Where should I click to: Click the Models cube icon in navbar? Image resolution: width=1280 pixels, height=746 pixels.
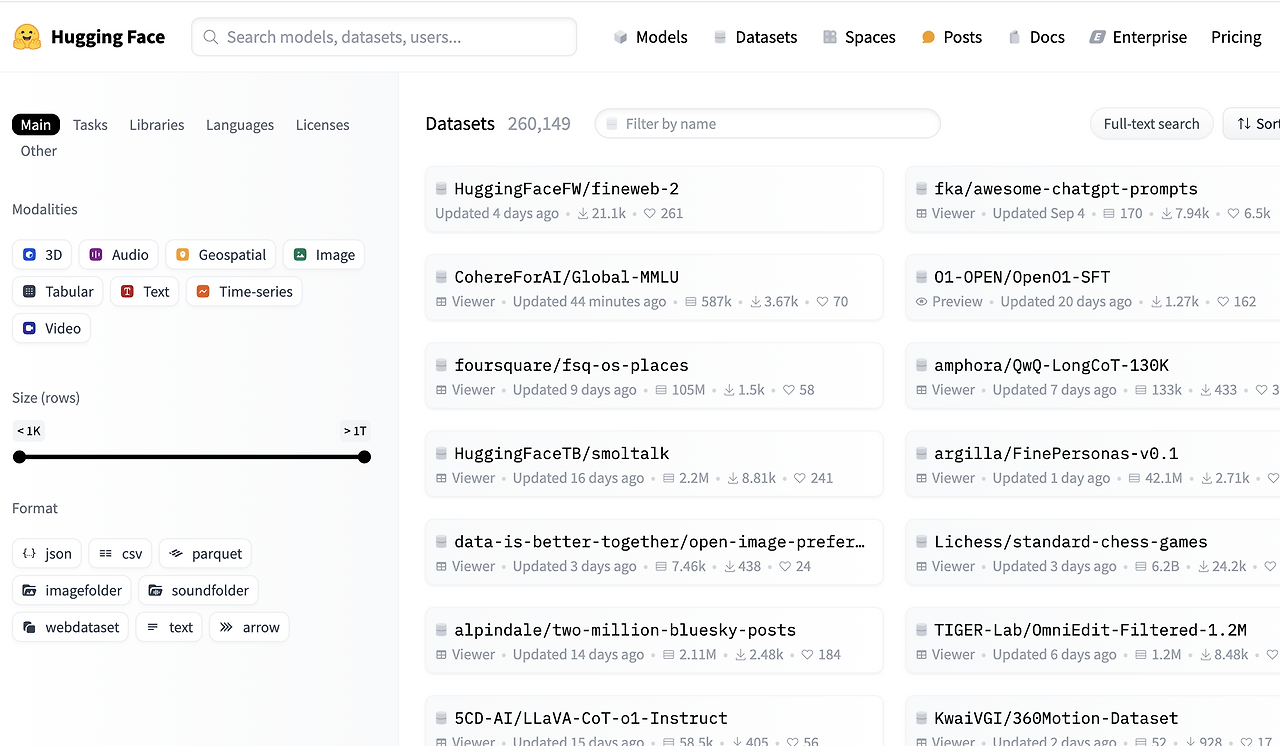621,37
